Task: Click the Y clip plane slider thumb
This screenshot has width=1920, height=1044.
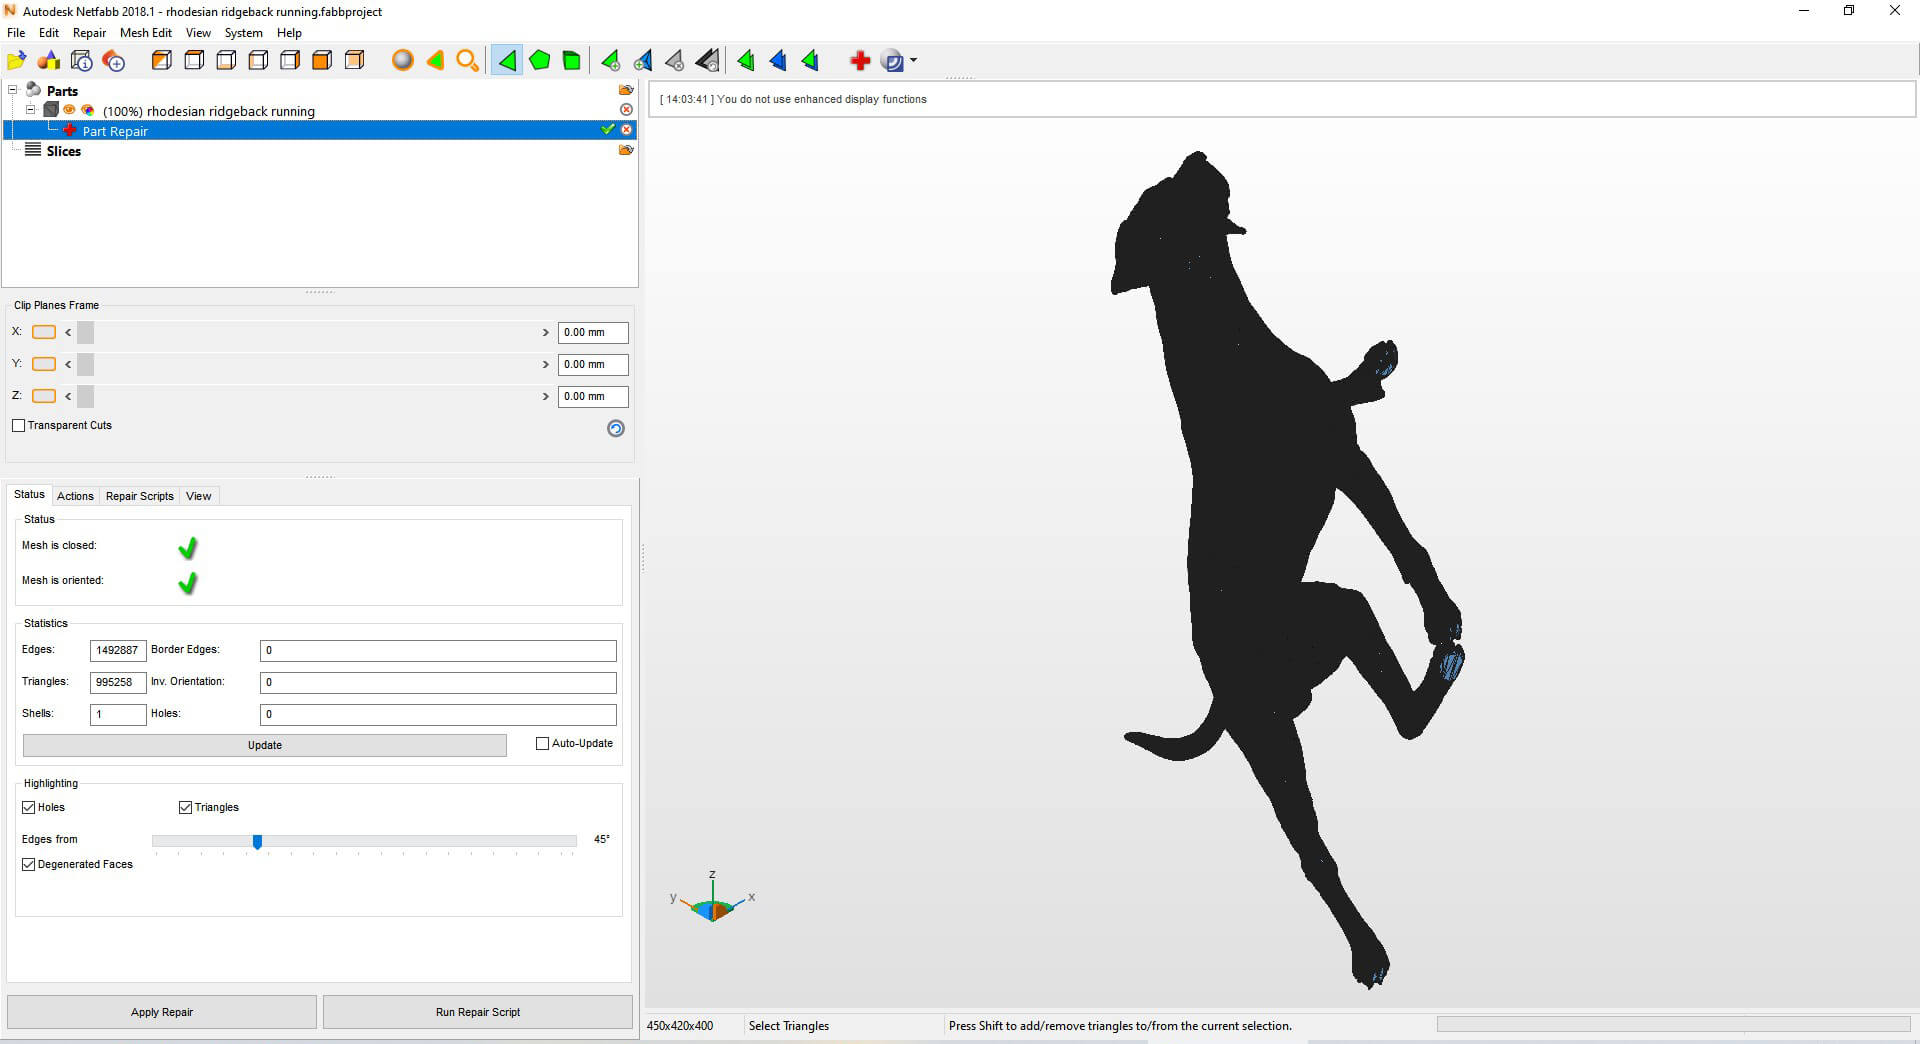Action: (x=86, y=365)
